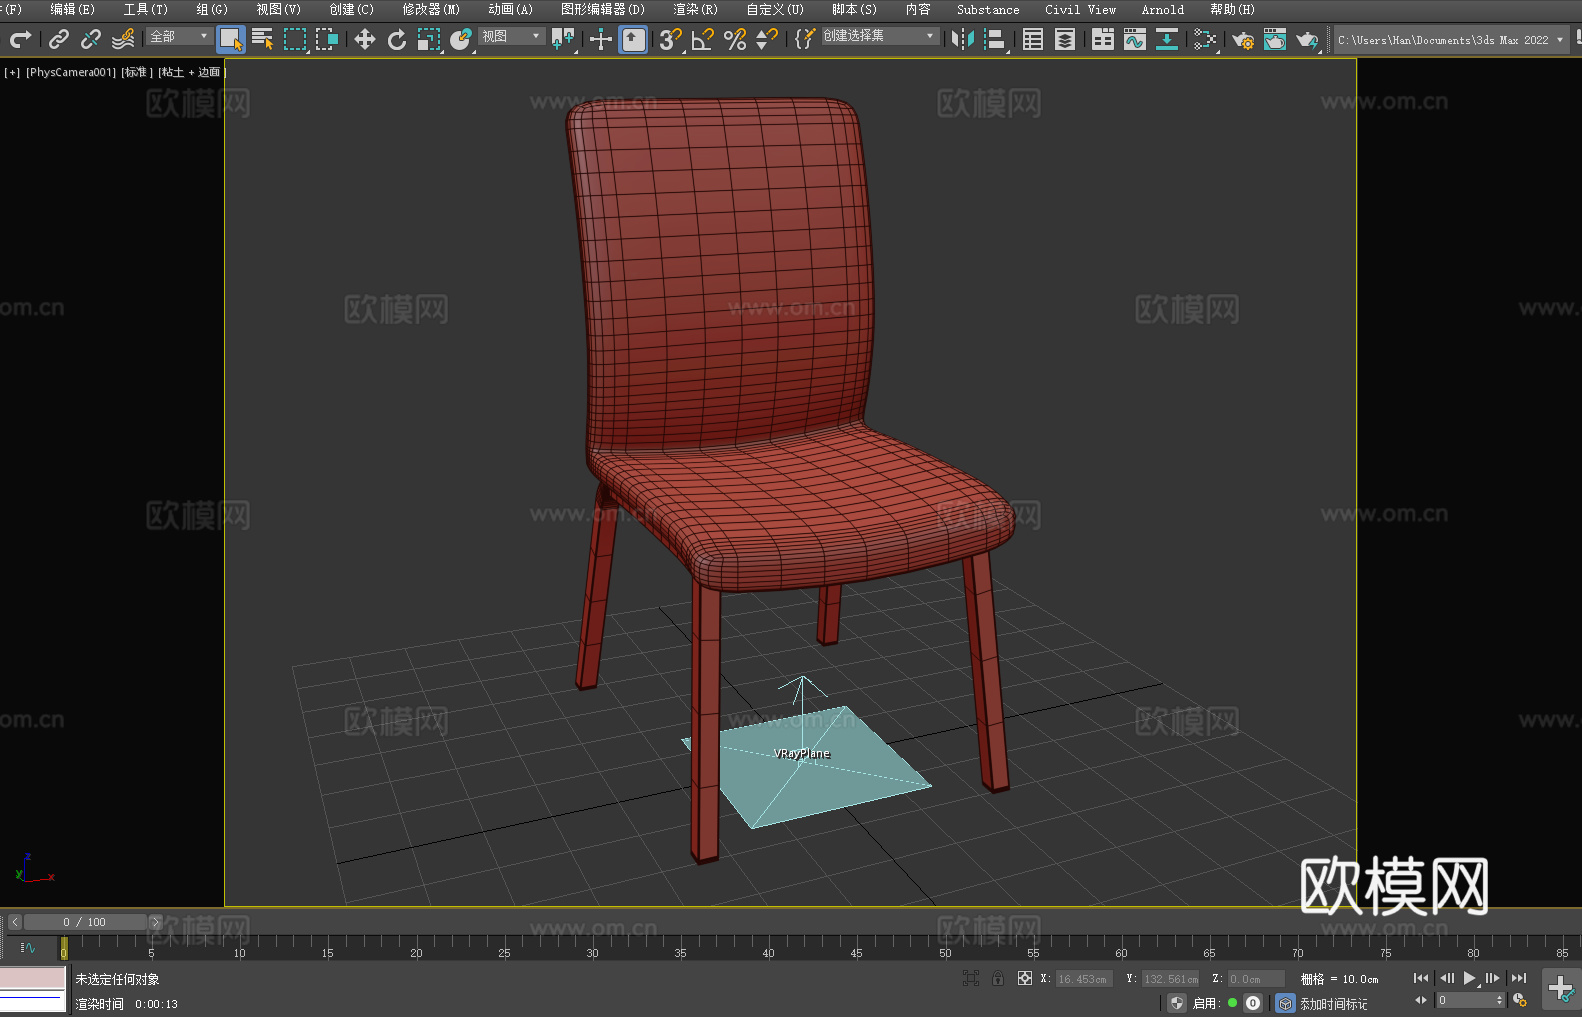Screen dimensions: 1582x1017
Task: Open the Scene Explorer icon
Action: (1033, 39)
